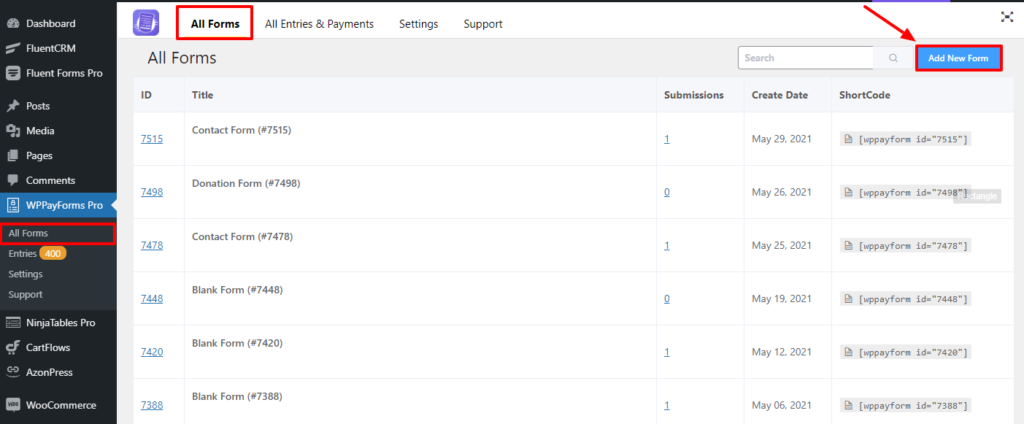The height and width of the screenshot is (424, 1024).
Task: Open WooCommerce via its Woo icon
Action: 13,405
